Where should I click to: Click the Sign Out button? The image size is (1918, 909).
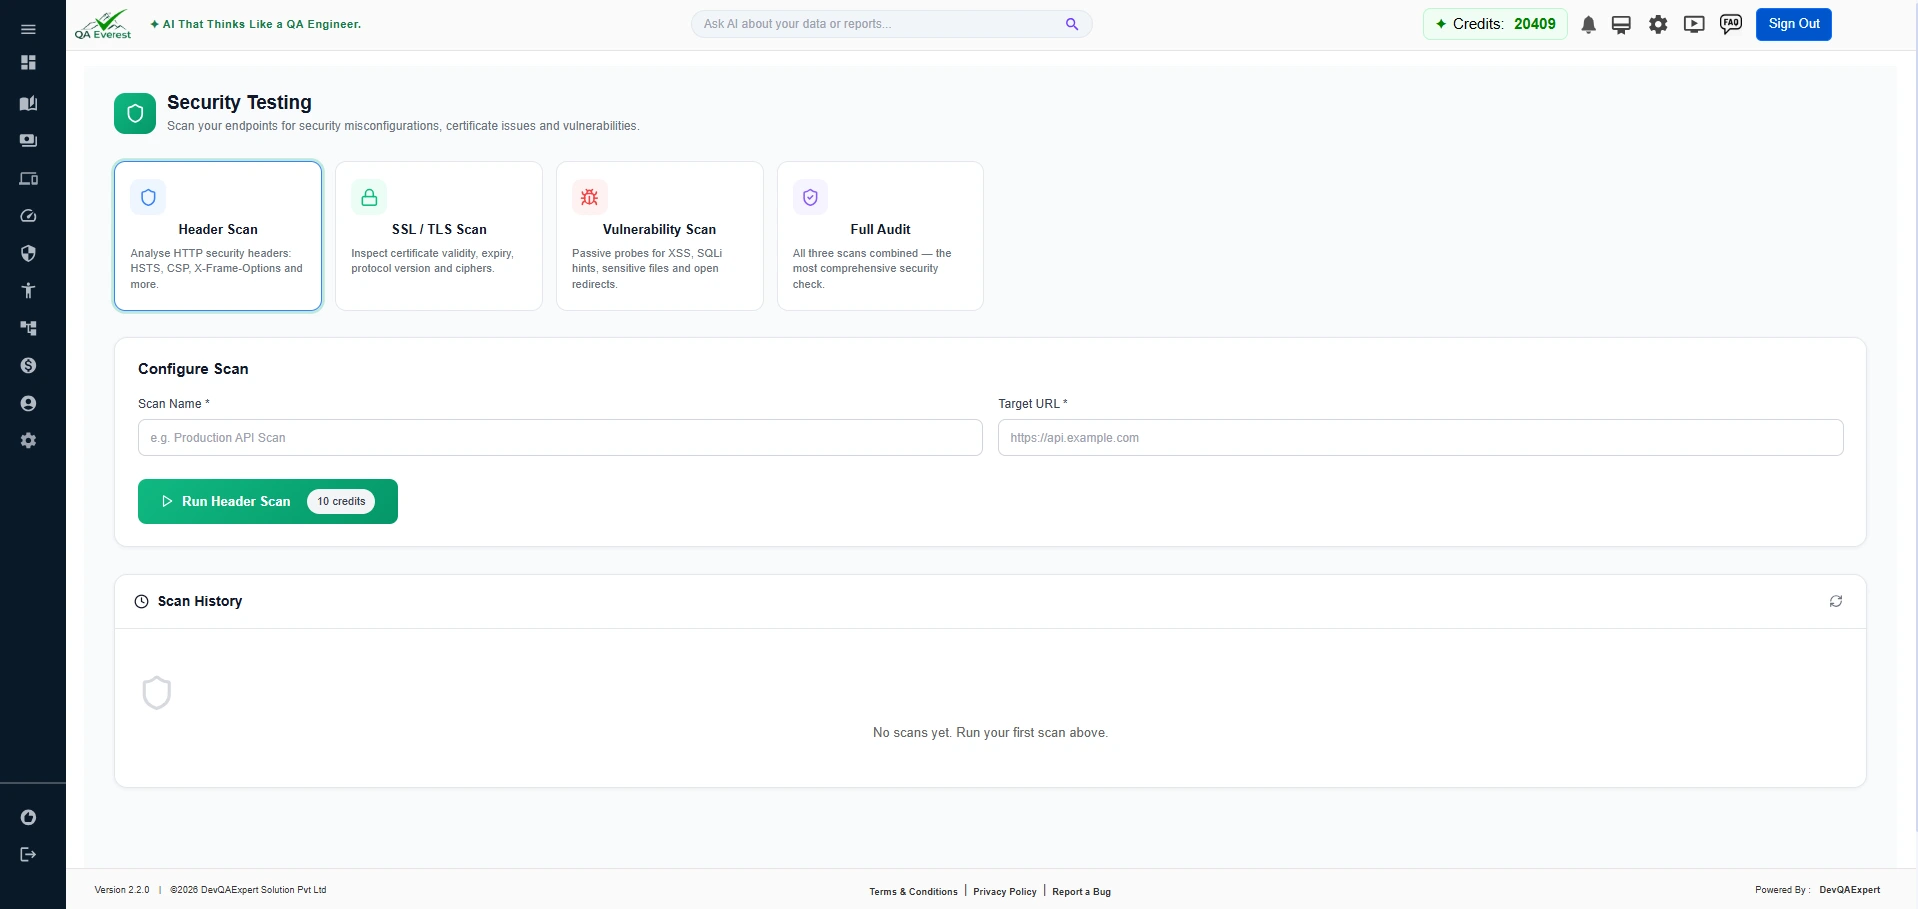coord(1793,24)
